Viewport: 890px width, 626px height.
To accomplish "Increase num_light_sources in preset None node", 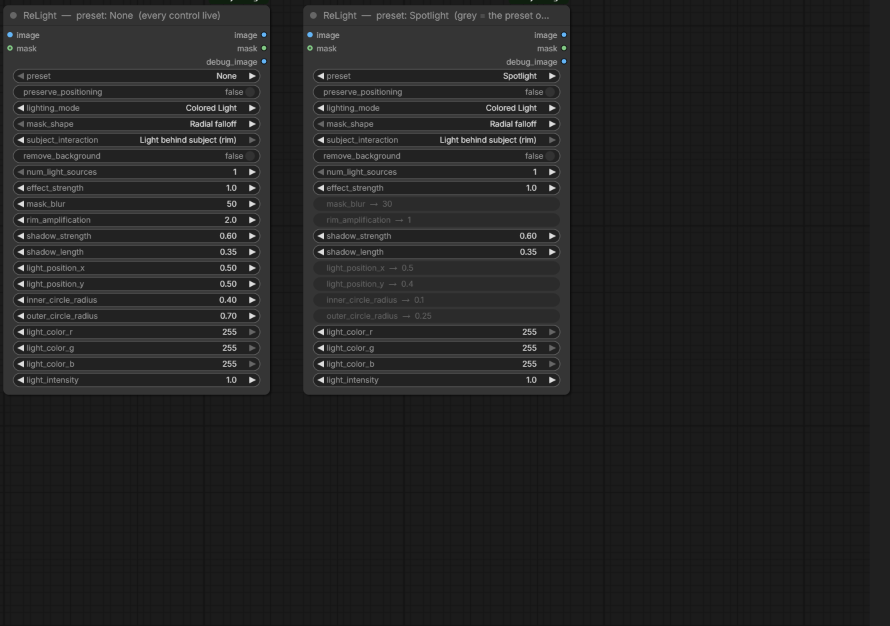I will coord(252,172).
